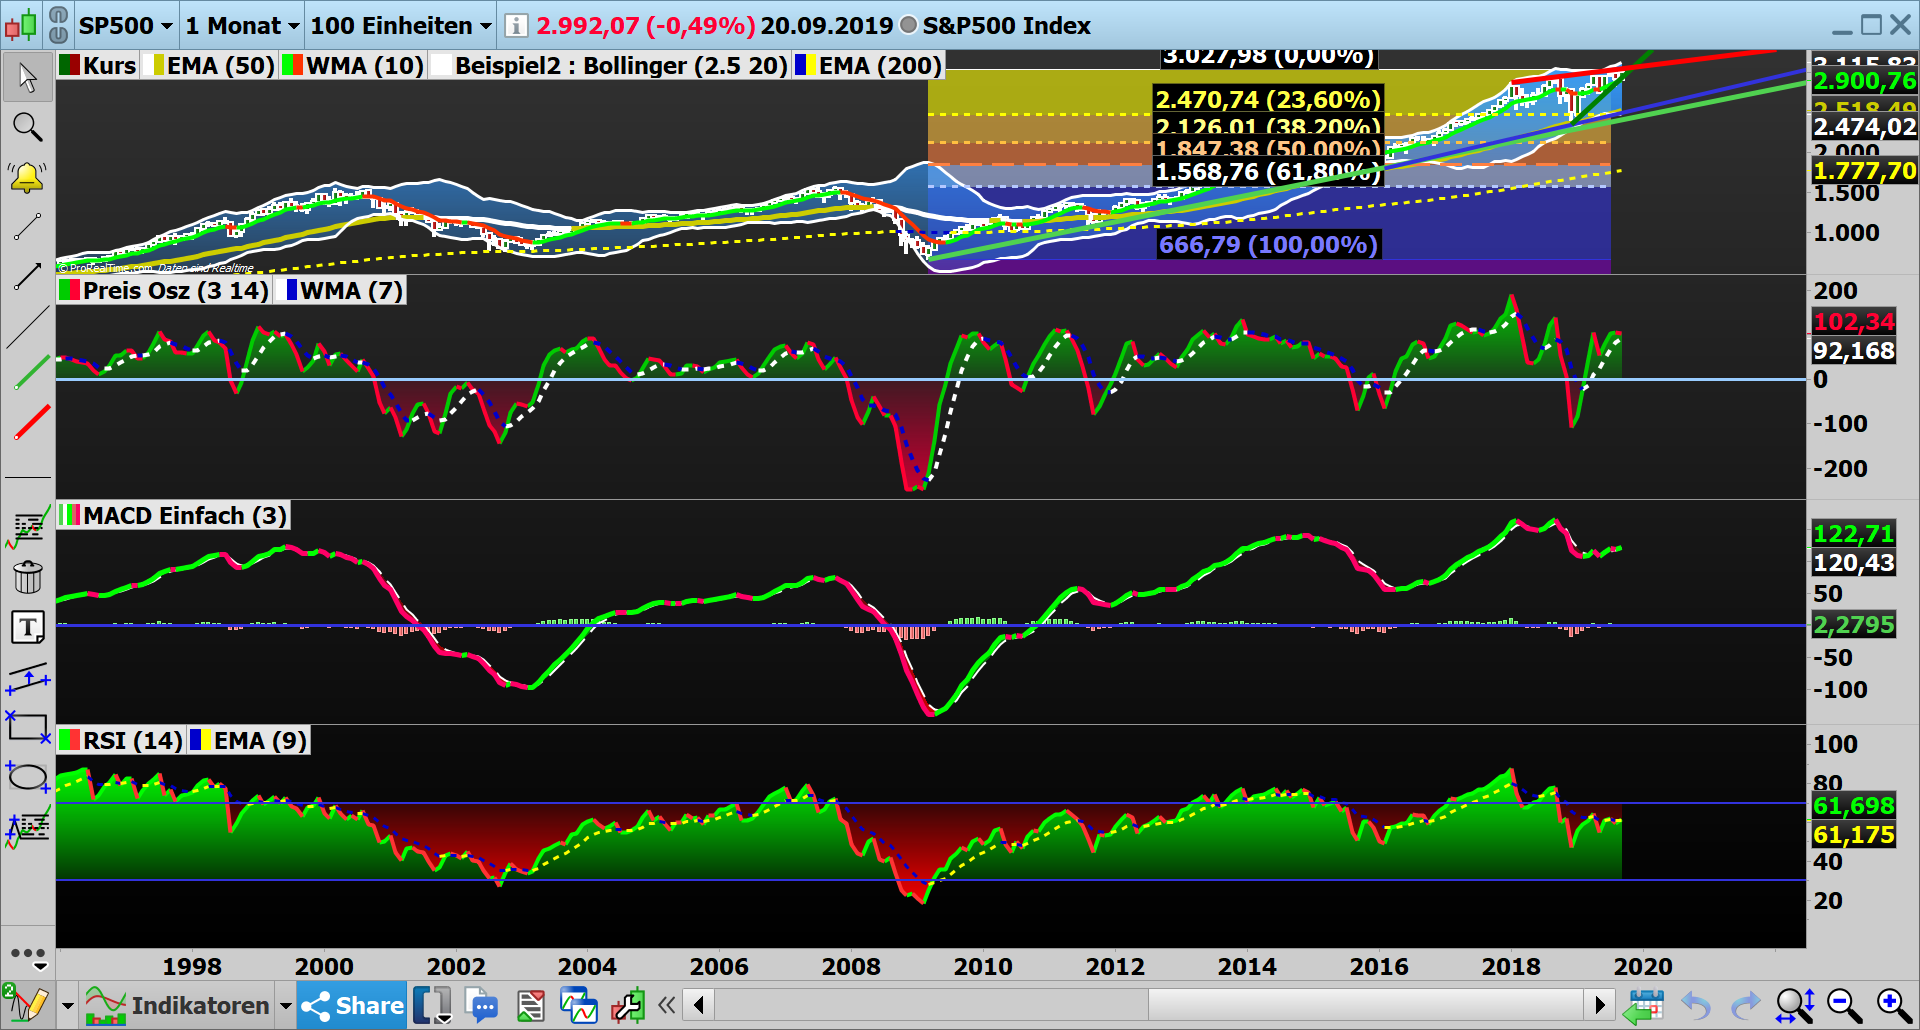This screenshot has width=1920, height=1030.
Task: Click the 2.470,74 (23,60%) Fibonacci label
Action: coord(1268,100)
